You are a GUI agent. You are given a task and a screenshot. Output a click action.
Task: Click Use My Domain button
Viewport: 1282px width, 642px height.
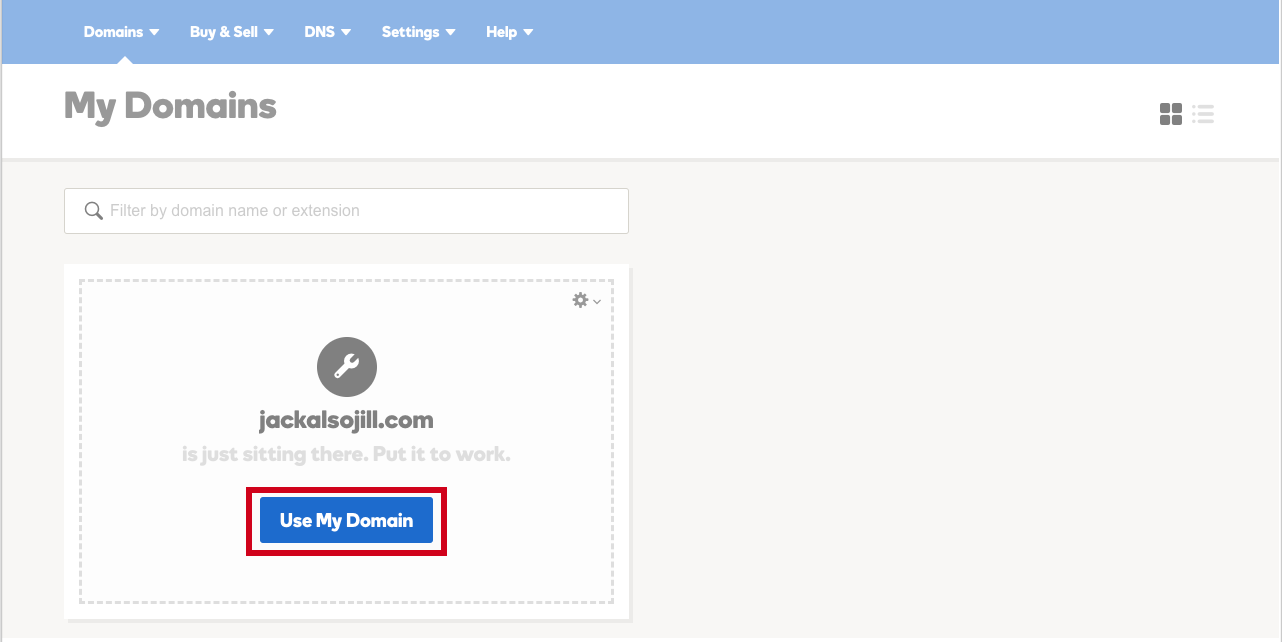[346, 520]
